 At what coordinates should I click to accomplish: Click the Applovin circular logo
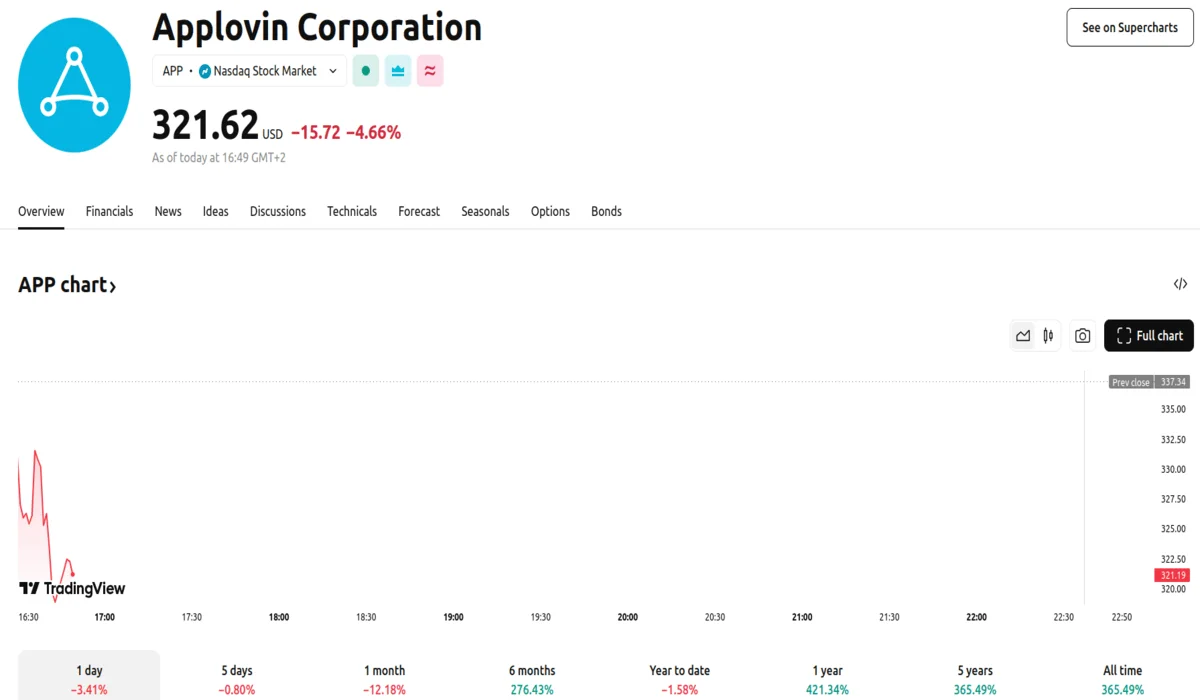[x=74, y=85]
